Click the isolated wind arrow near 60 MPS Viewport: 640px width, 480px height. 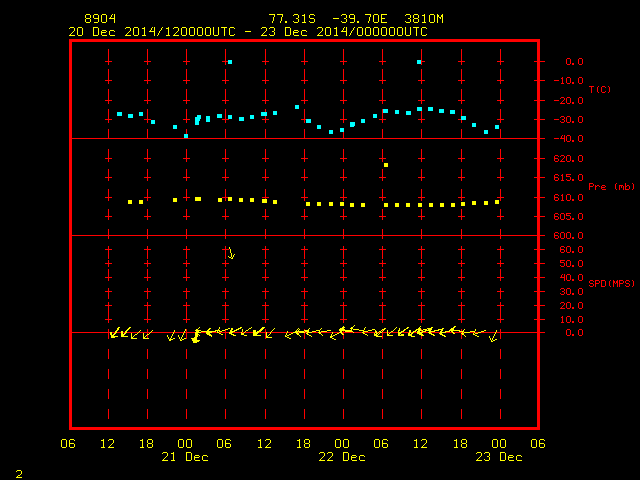pos(231,253)
